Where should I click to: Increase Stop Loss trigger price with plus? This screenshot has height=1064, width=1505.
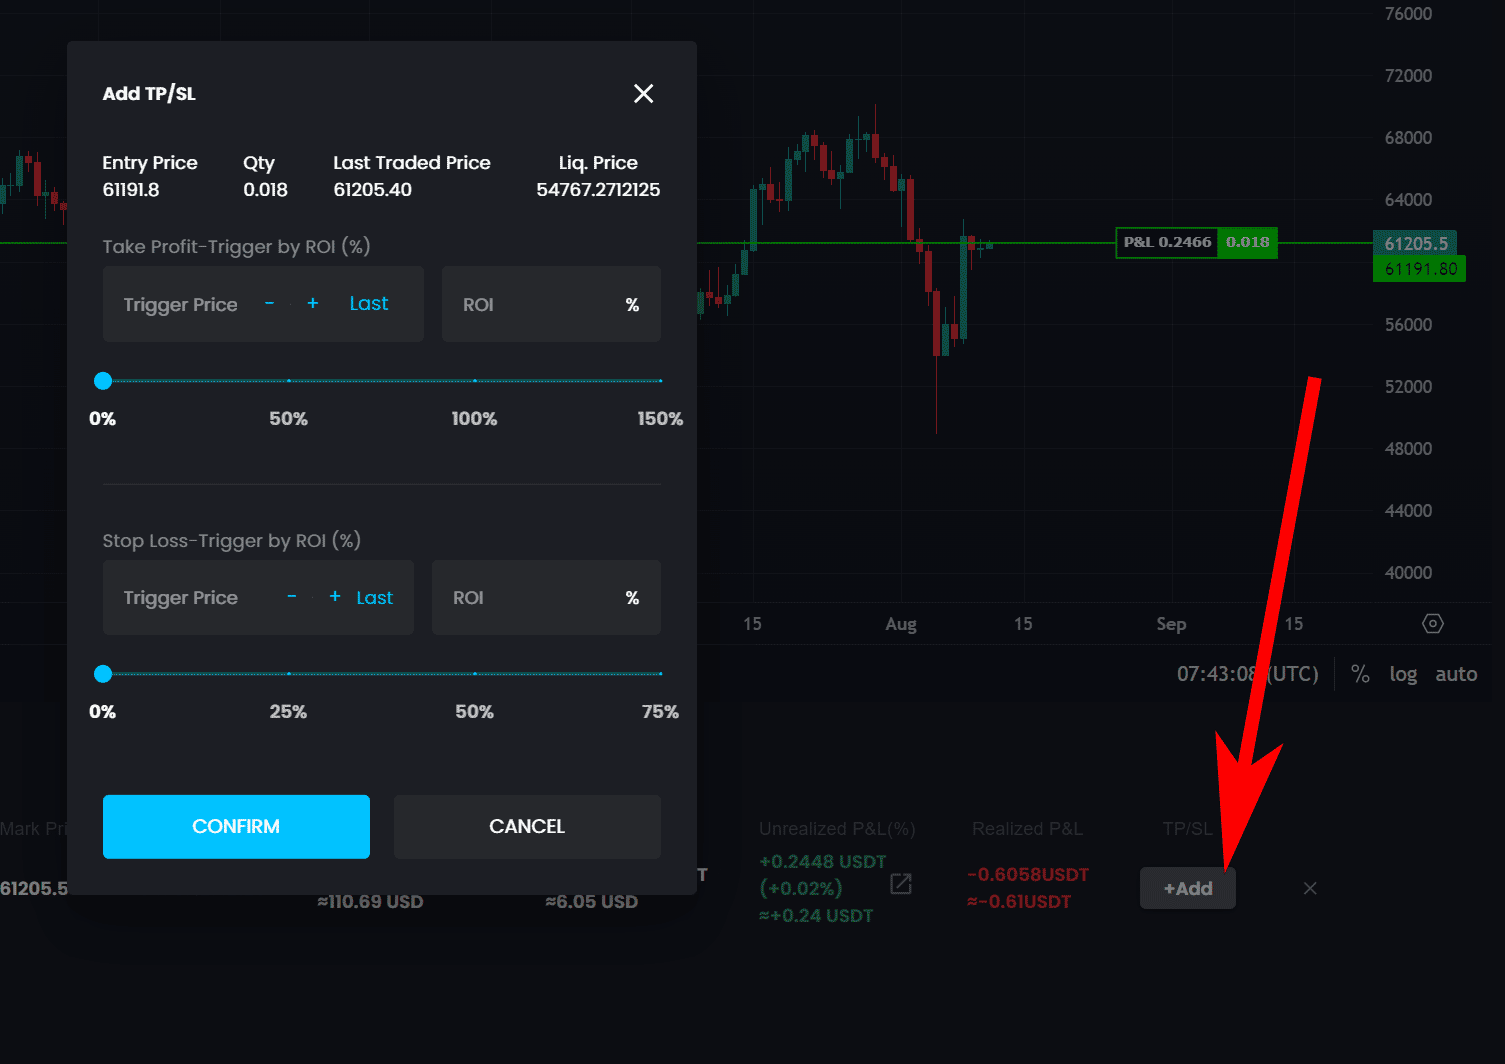(335, 597)
